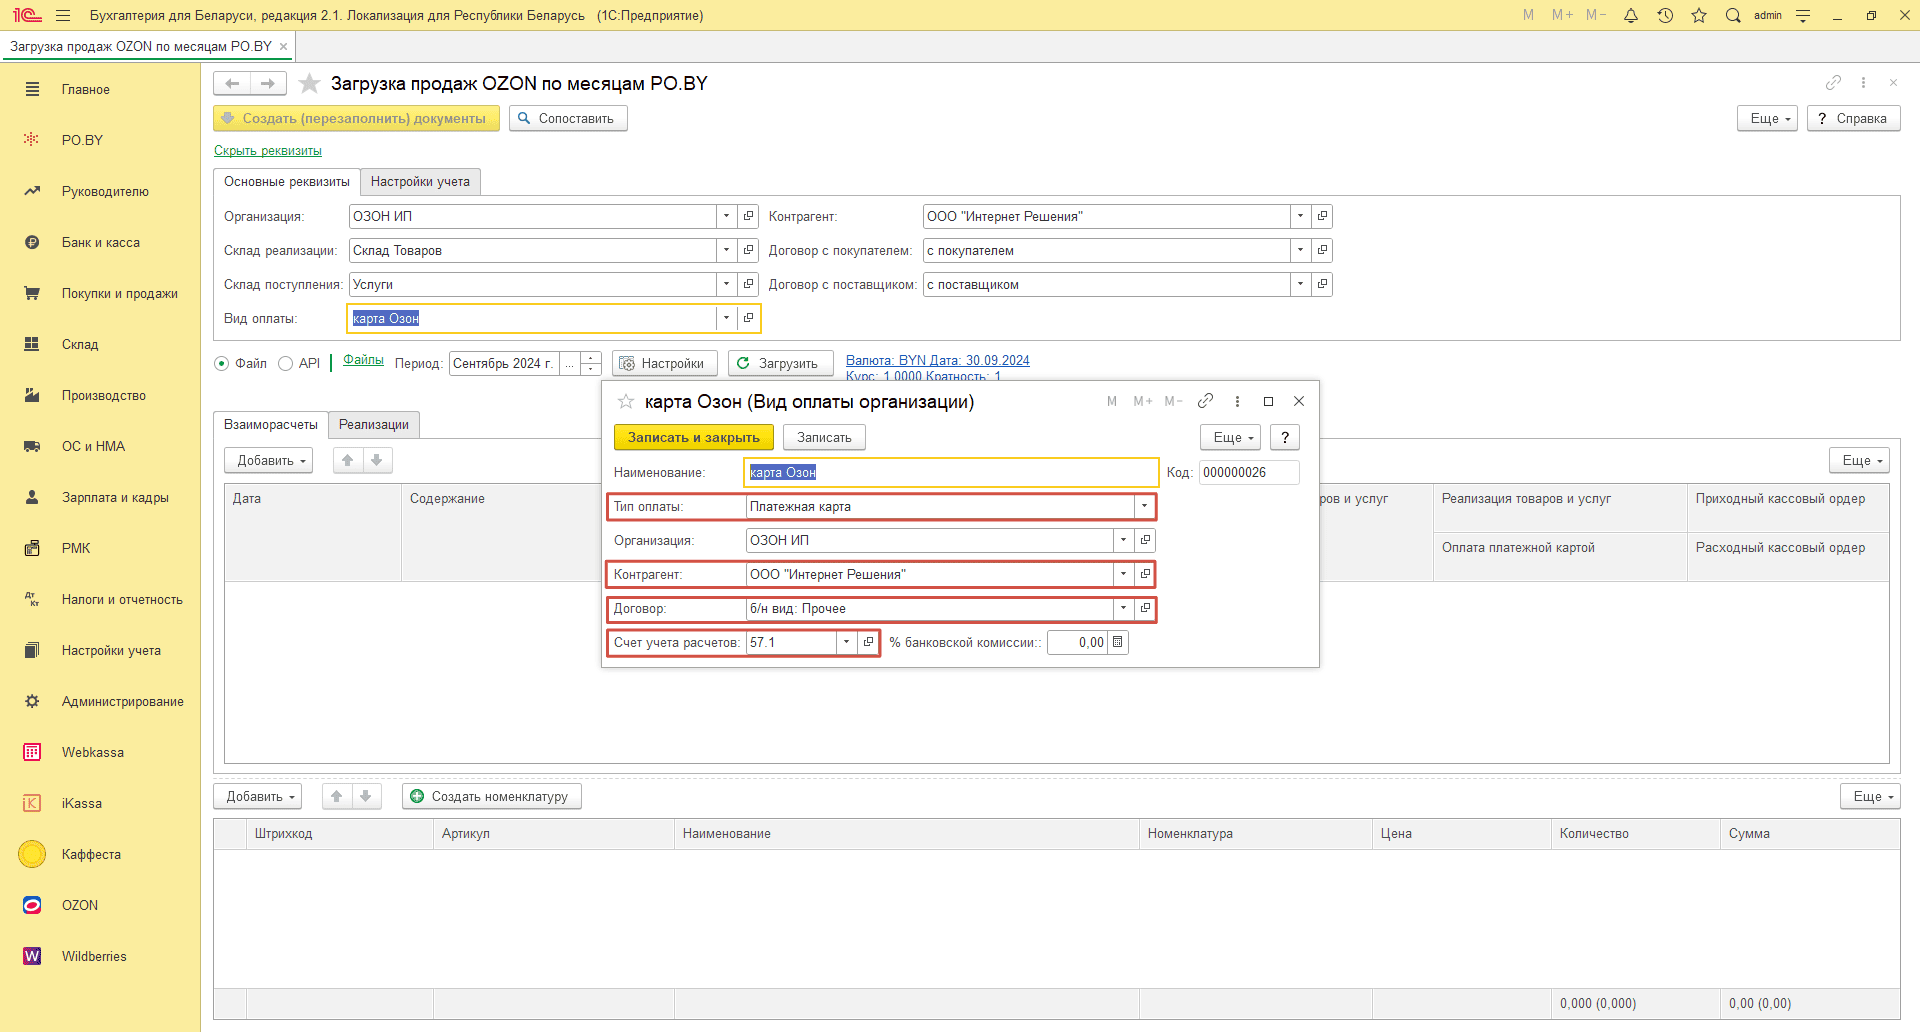Open the notifications bell icon
This screenshot has width=1920, height=1032.
point(1631,15)
